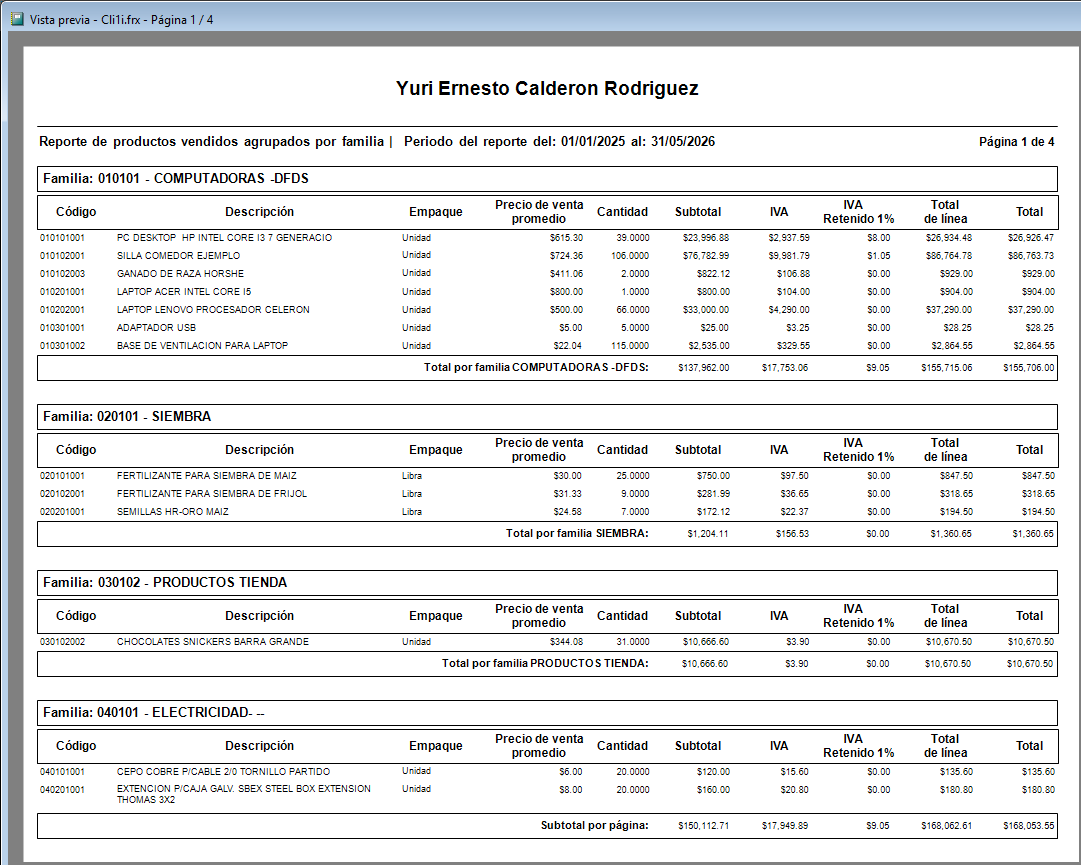The image size is (1081, 865).
Task: Click page subtotal $150,112.71
Action: (703, 826)
